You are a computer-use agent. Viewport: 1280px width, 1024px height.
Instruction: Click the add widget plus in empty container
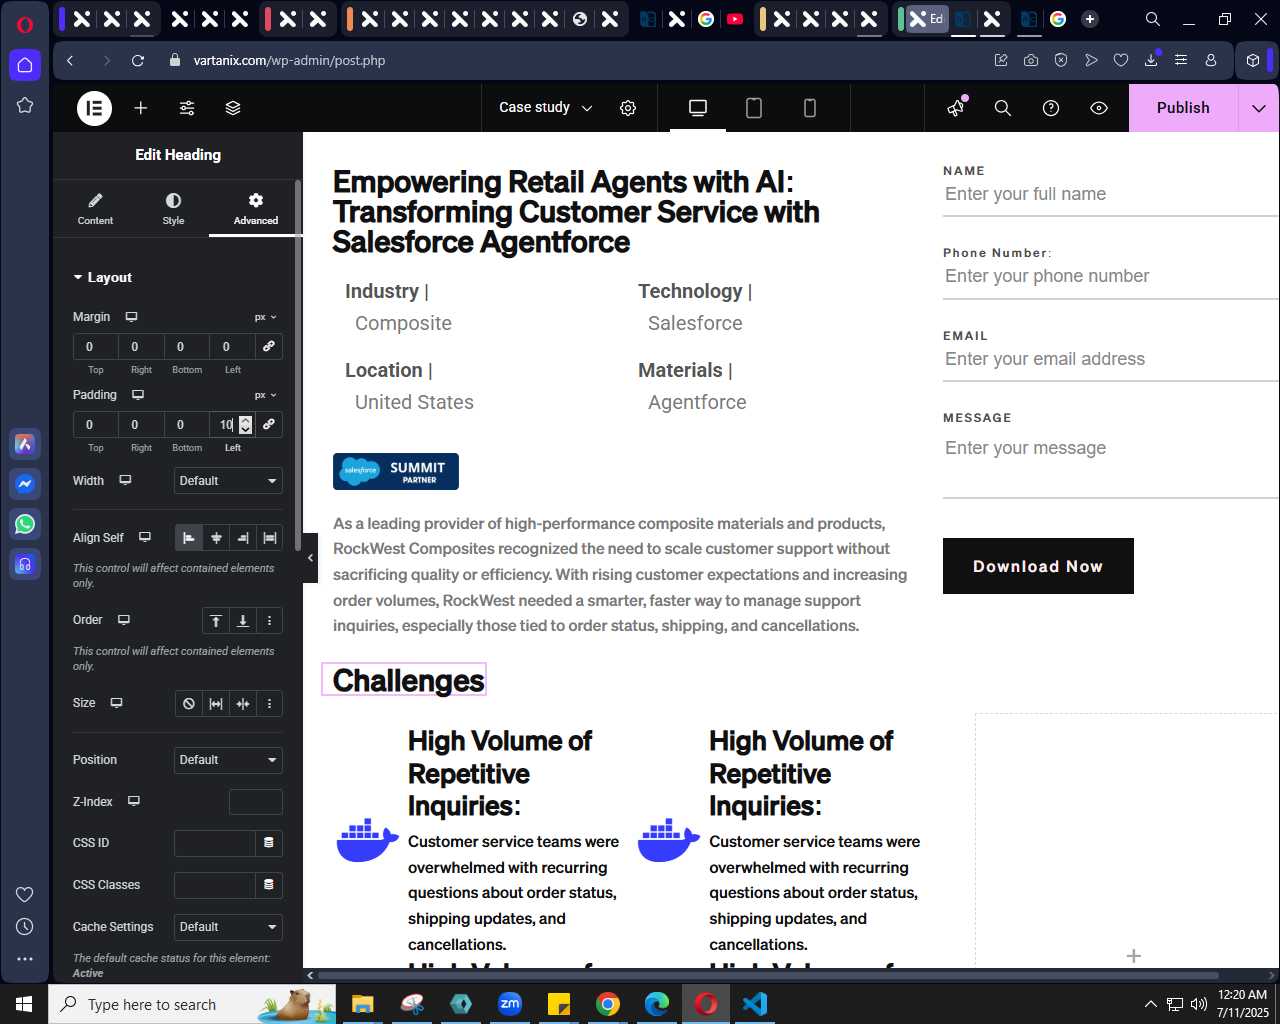point(1133,956)
